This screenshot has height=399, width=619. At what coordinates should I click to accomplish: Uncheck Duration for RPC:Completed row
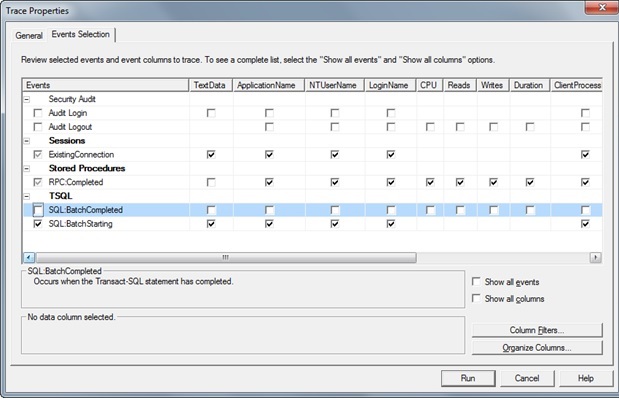pos(530,182)
